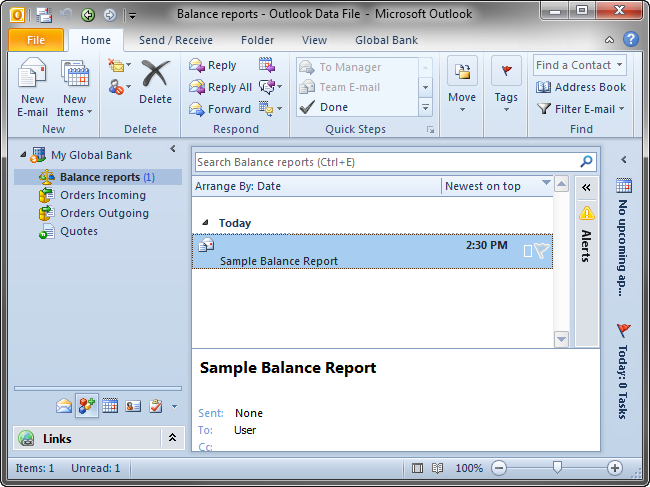Expand the Alerts pane chevron

point(586,188)
